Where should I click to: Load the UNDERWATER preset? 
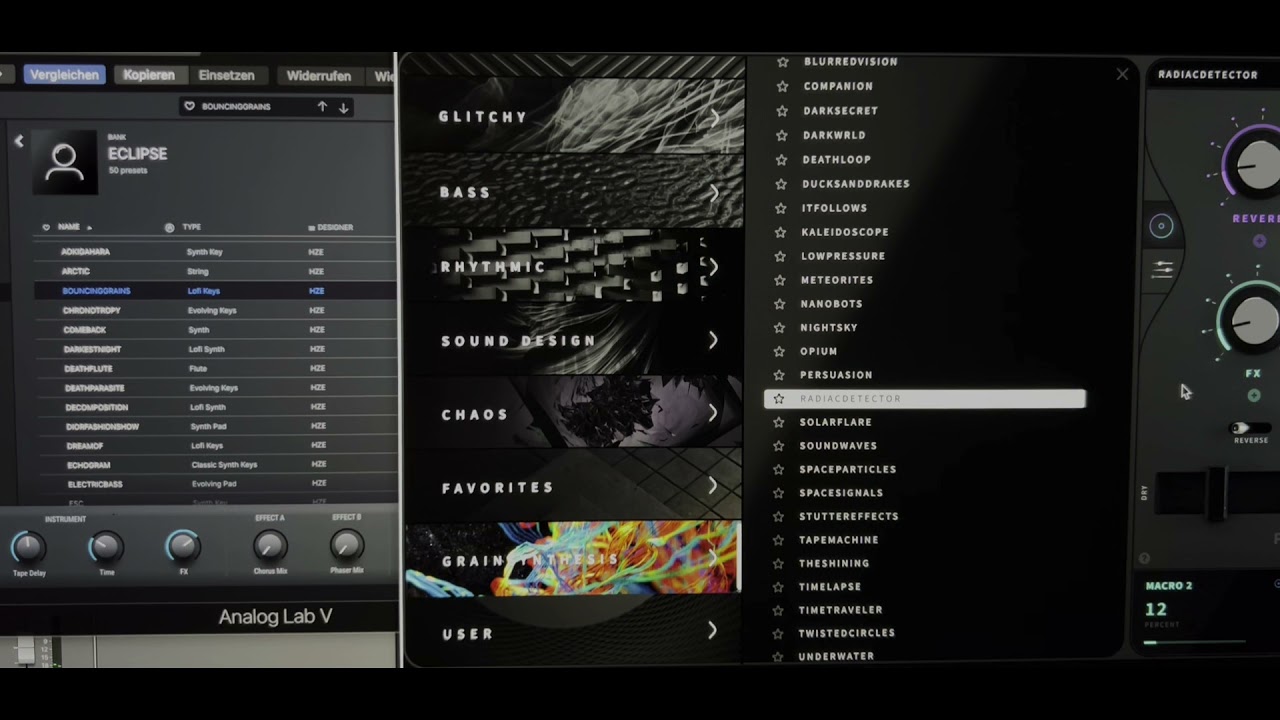coord(836,657)
